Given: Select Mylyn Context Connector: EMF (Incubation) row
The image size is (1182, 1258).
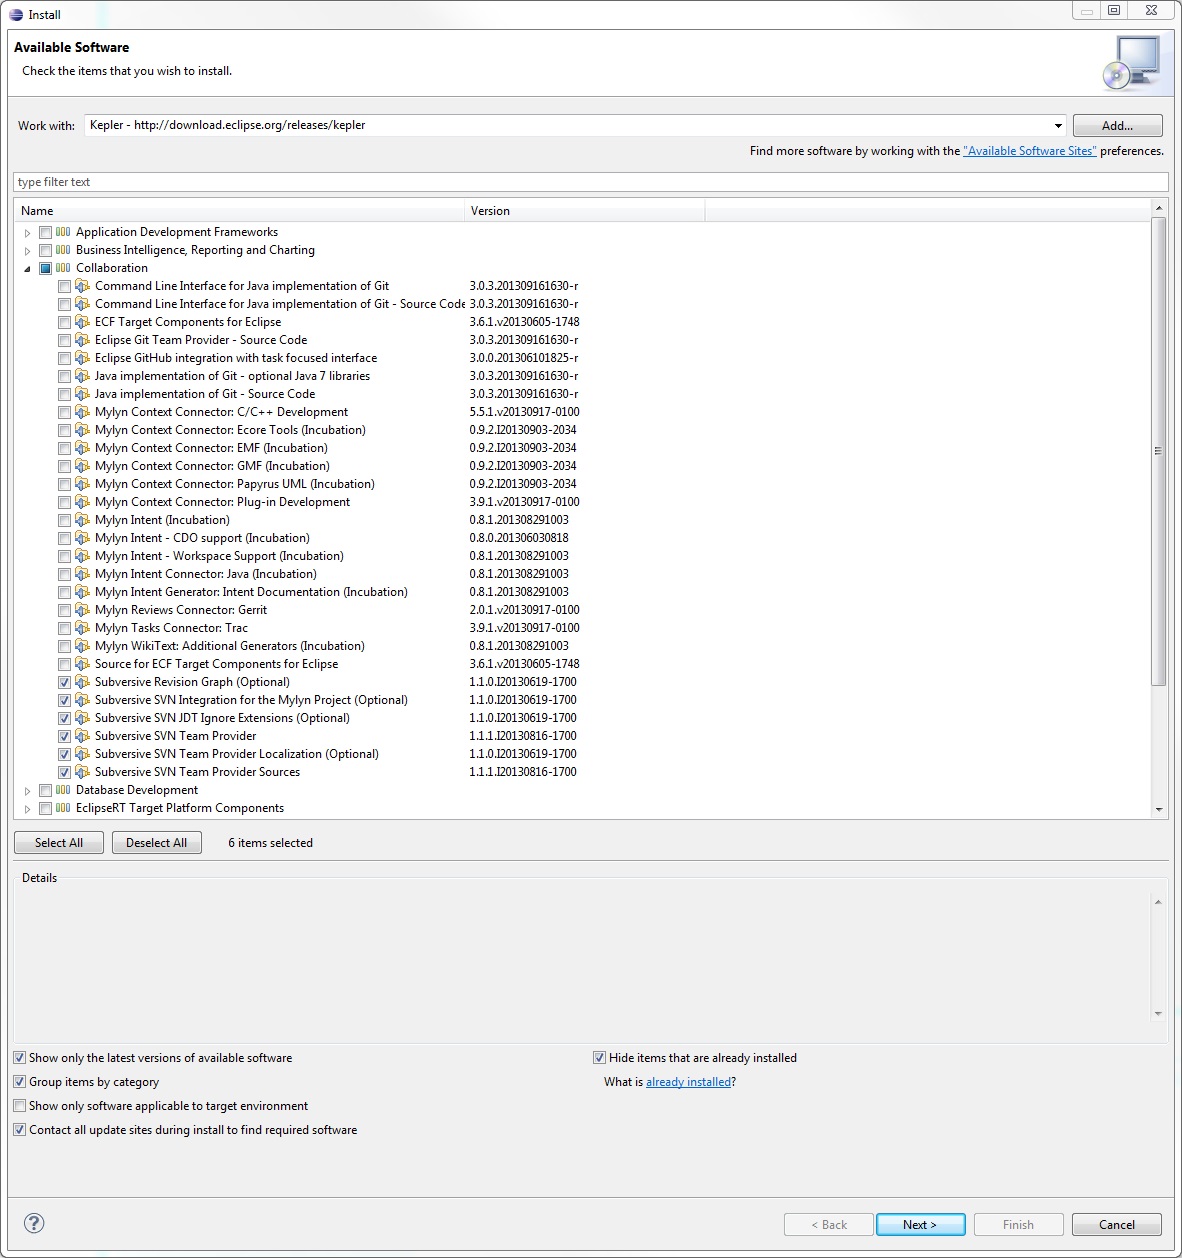Looking at the screenshot, I should pos(211,448).
